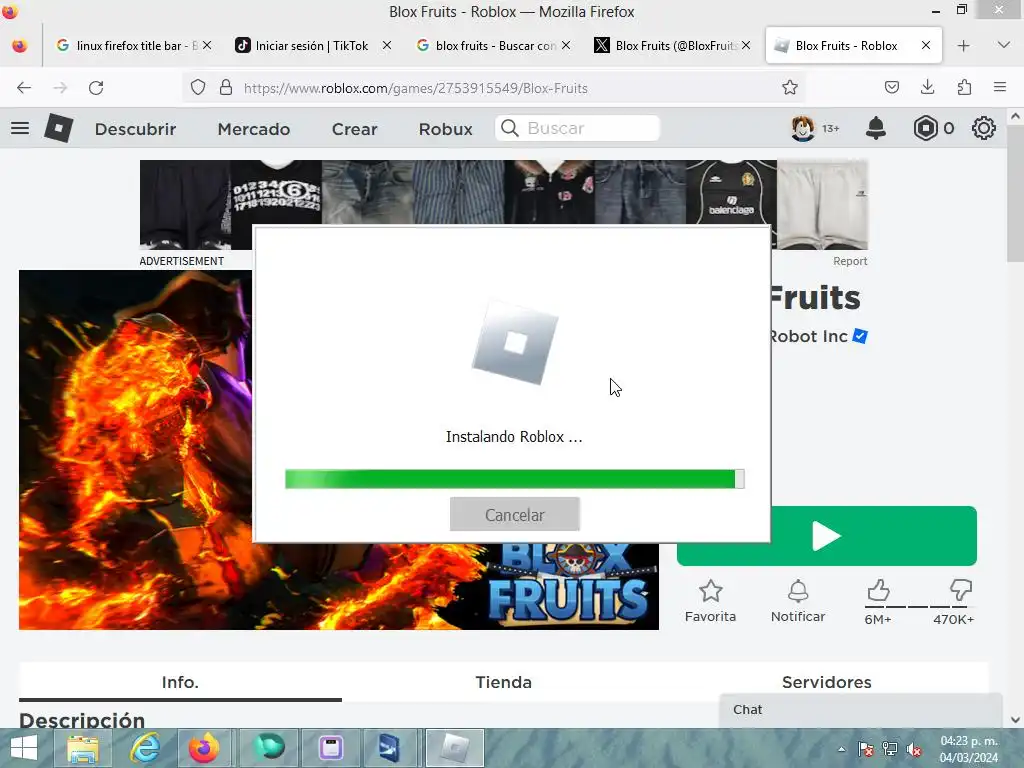Viewport: 1024px width, 768px height.
Task: Like the game with thumbs up
Action: click(878, 590)
